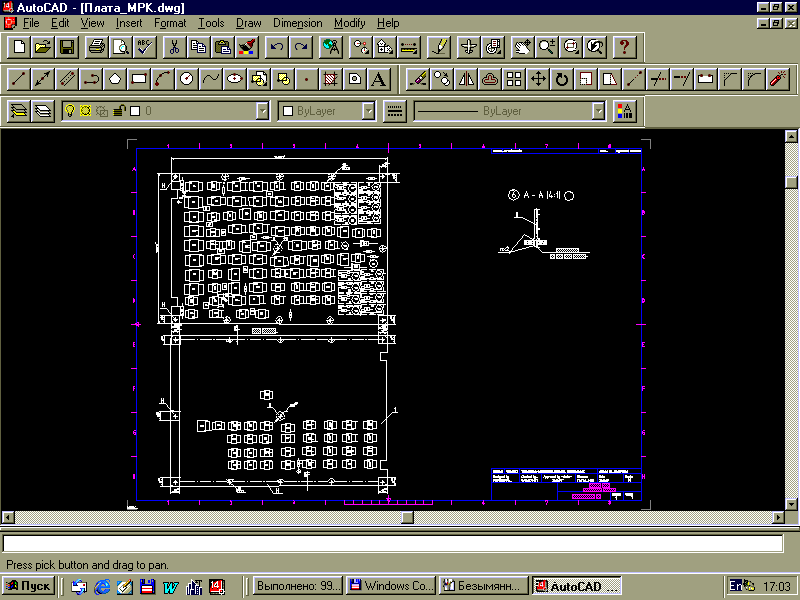Open the View menu
The height and width of the screenshot is (600, 800).
pos(92,23)
